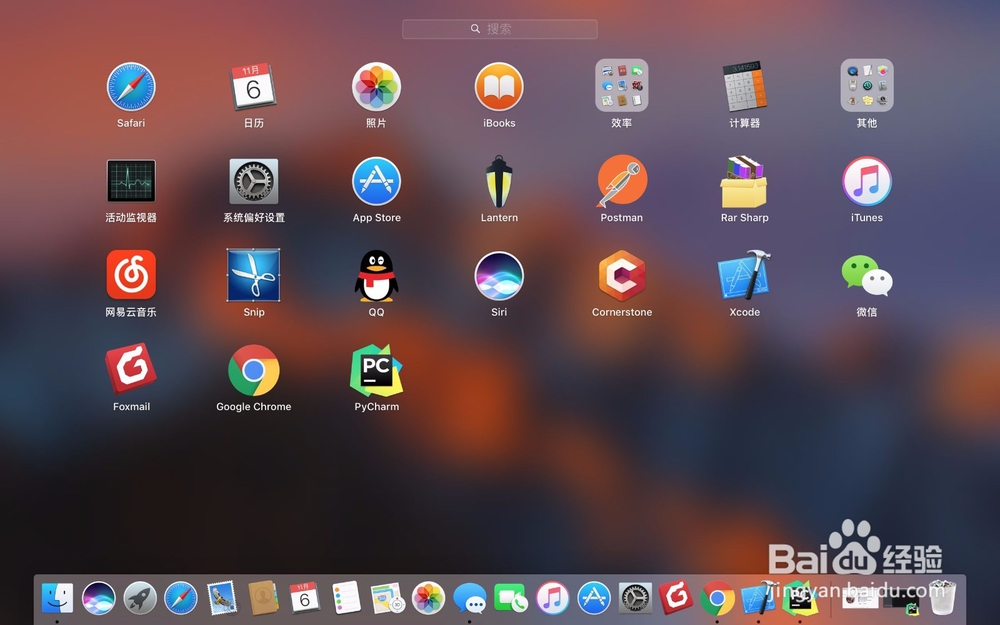Launch the Postman app
1000x625 pixels.
(x=622, y=181)
